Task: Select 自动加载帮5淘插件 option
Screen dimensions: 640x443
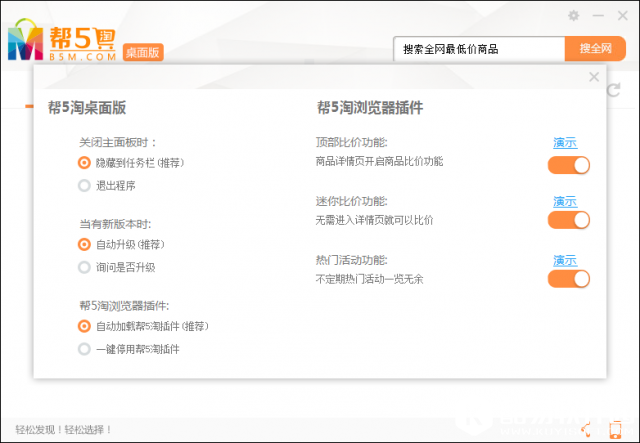Action: [x=84, y=326]
